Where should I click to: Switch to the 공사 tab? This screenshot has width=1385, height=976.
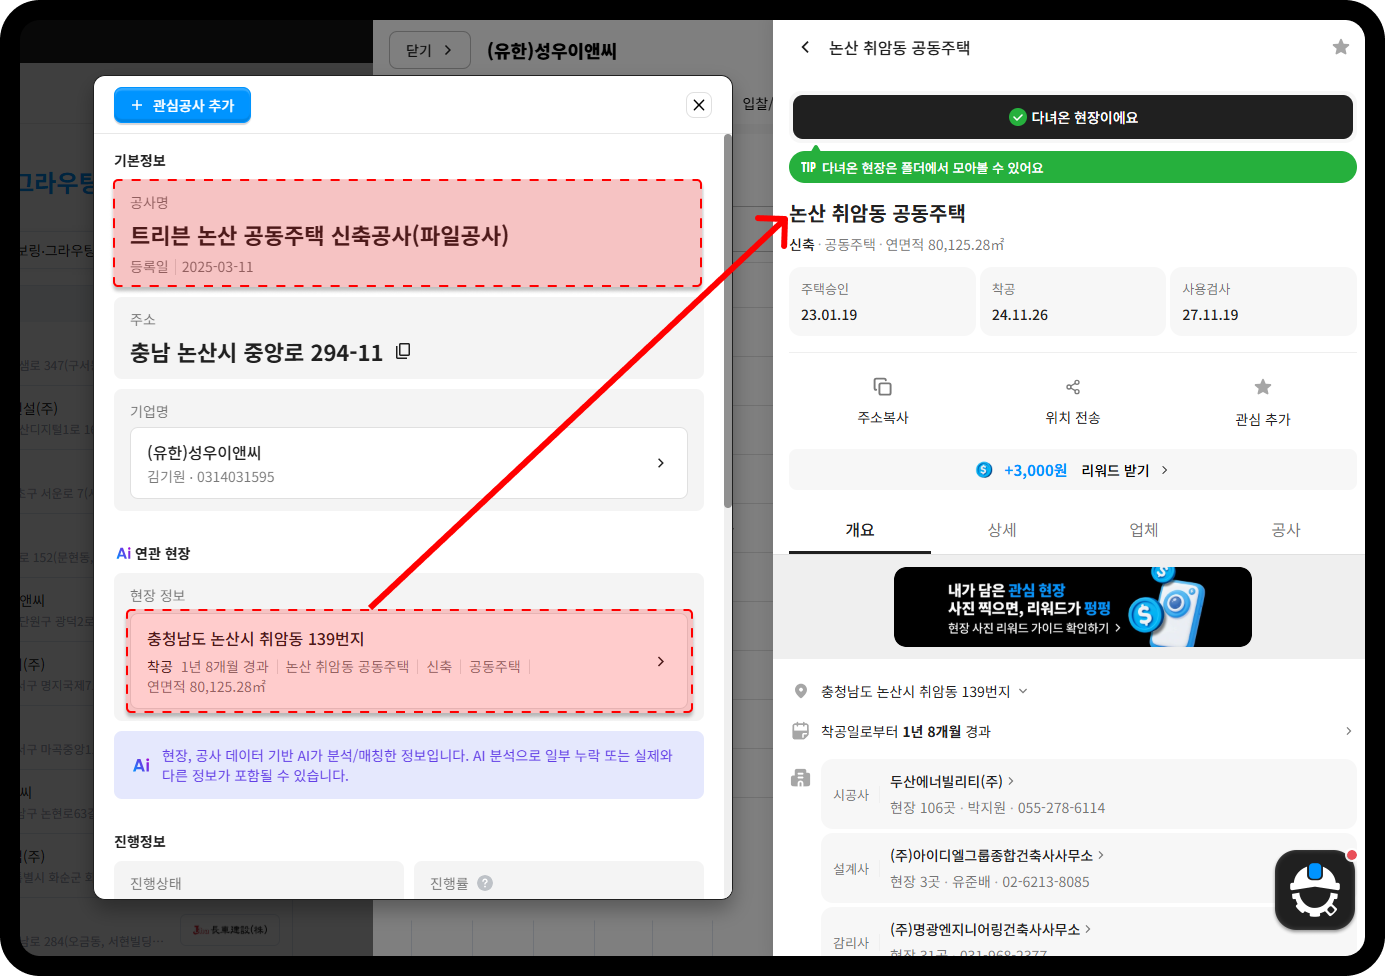1286,530
